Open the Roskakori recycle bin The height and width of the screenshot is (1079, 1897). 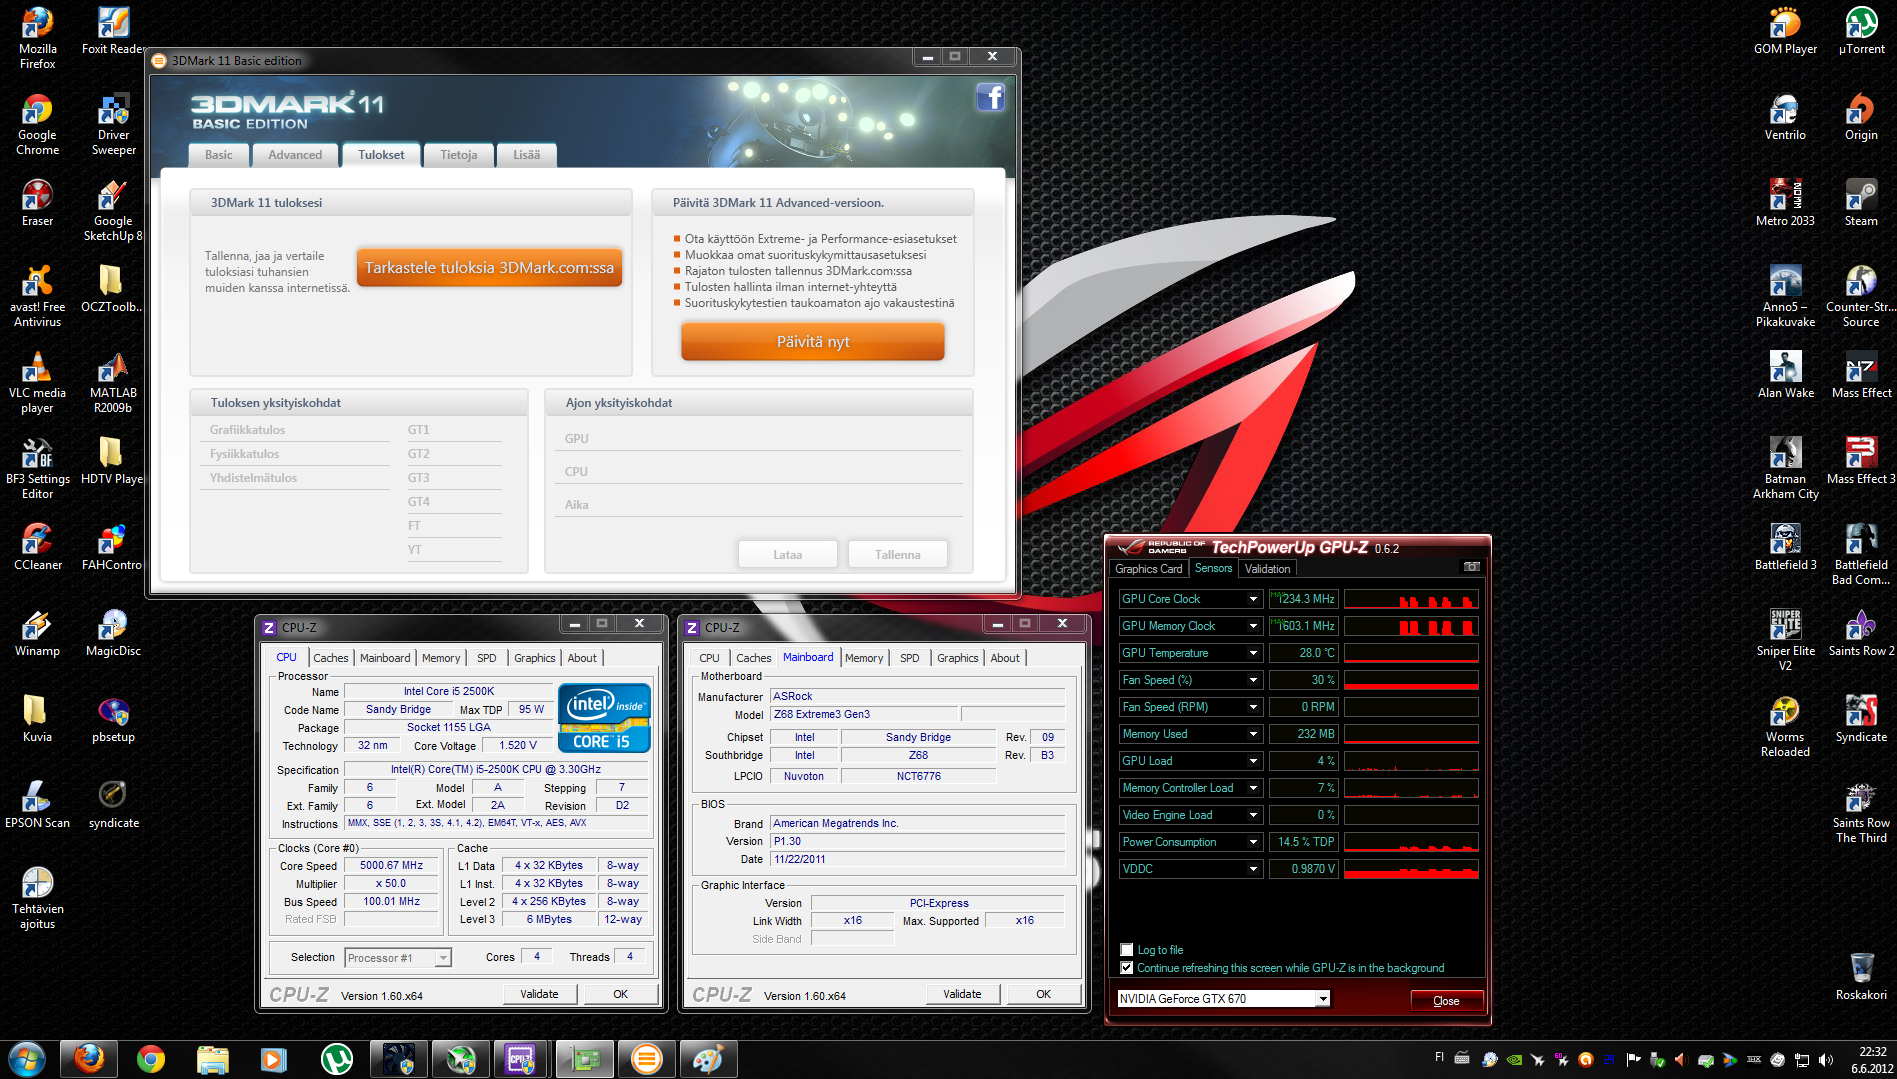point(1861,977)
